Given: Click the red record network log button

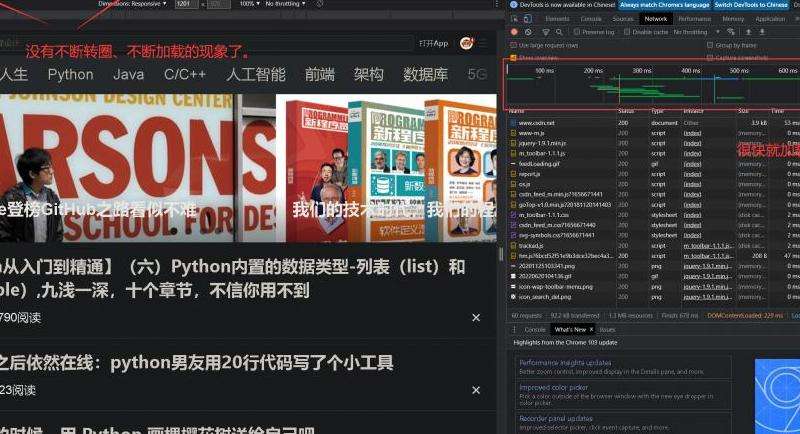Looking at the screenshot, I should pos(514,32).
